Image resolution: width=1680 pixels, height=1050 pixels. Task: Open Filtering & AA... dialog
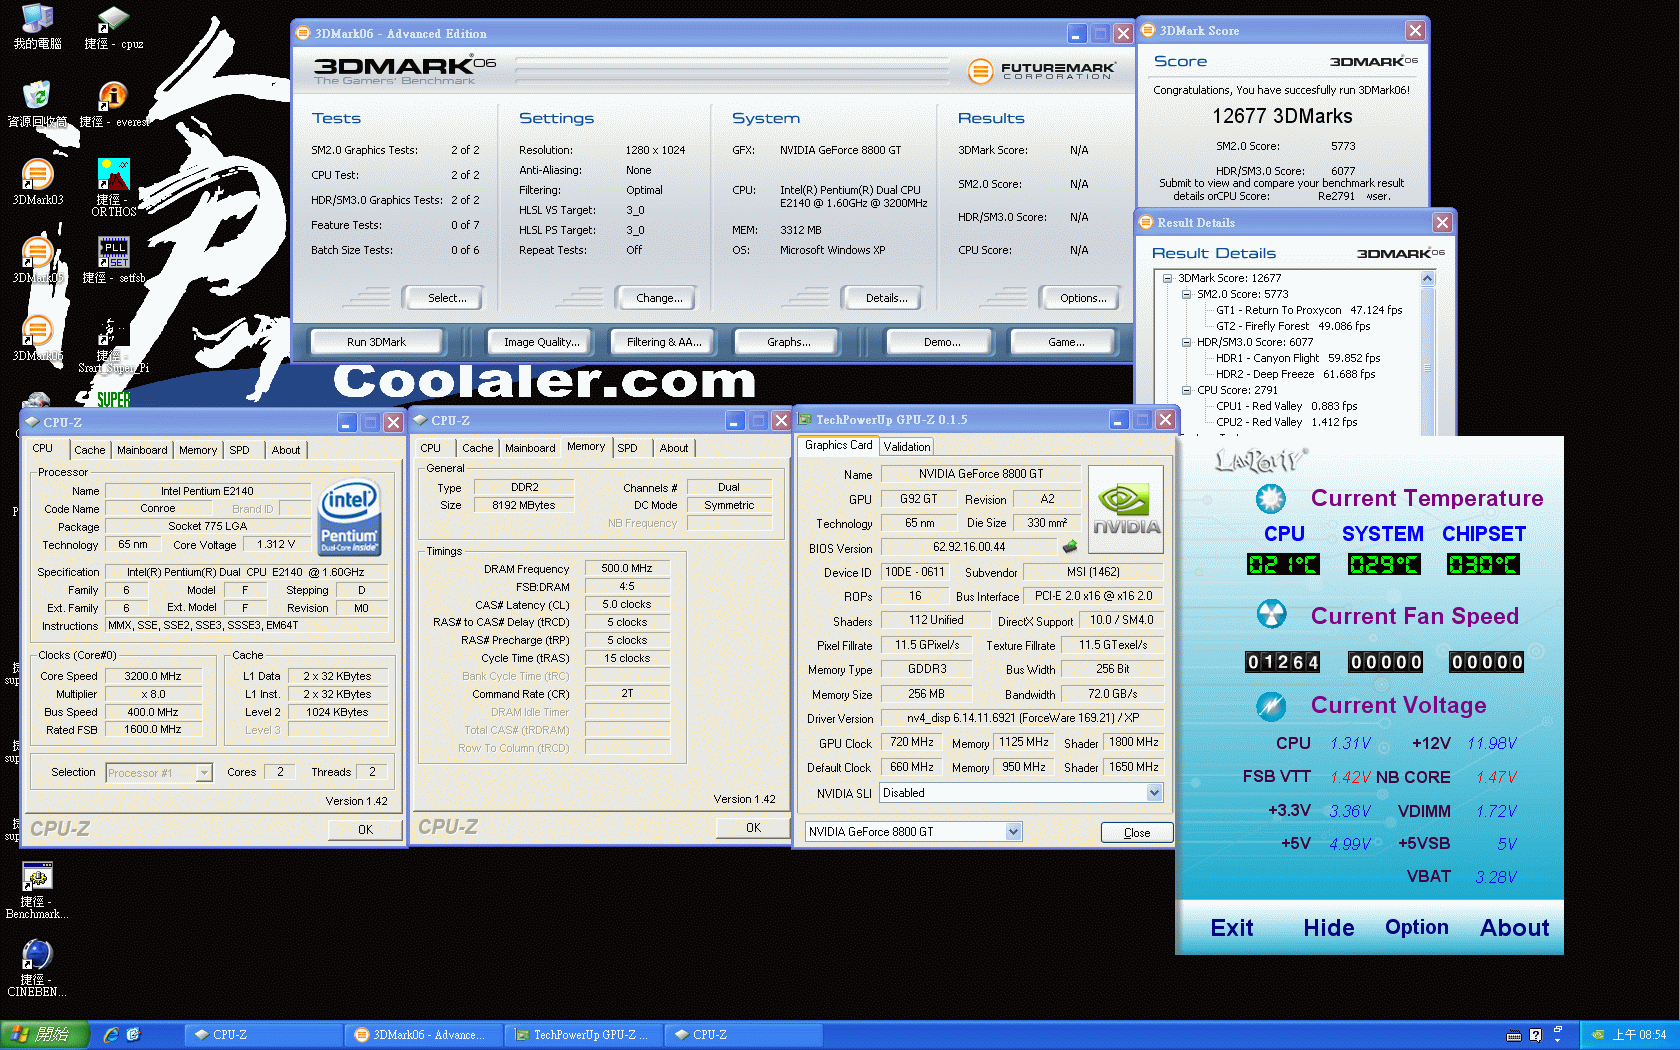click(x=664, y=342)
